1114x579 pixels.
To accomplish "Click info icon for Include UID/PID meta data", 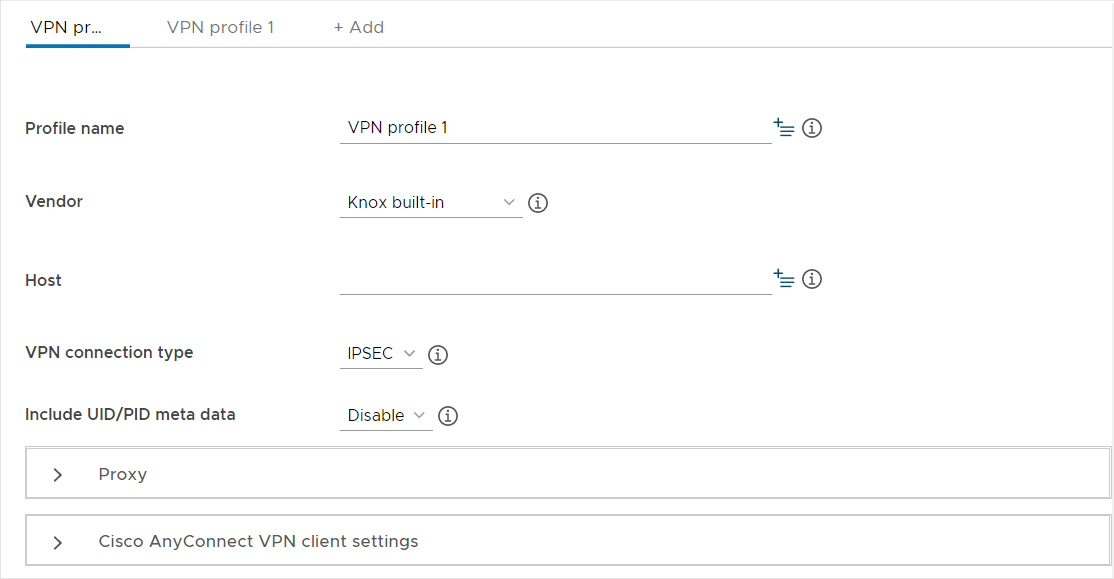I will (x=448, y=415).
